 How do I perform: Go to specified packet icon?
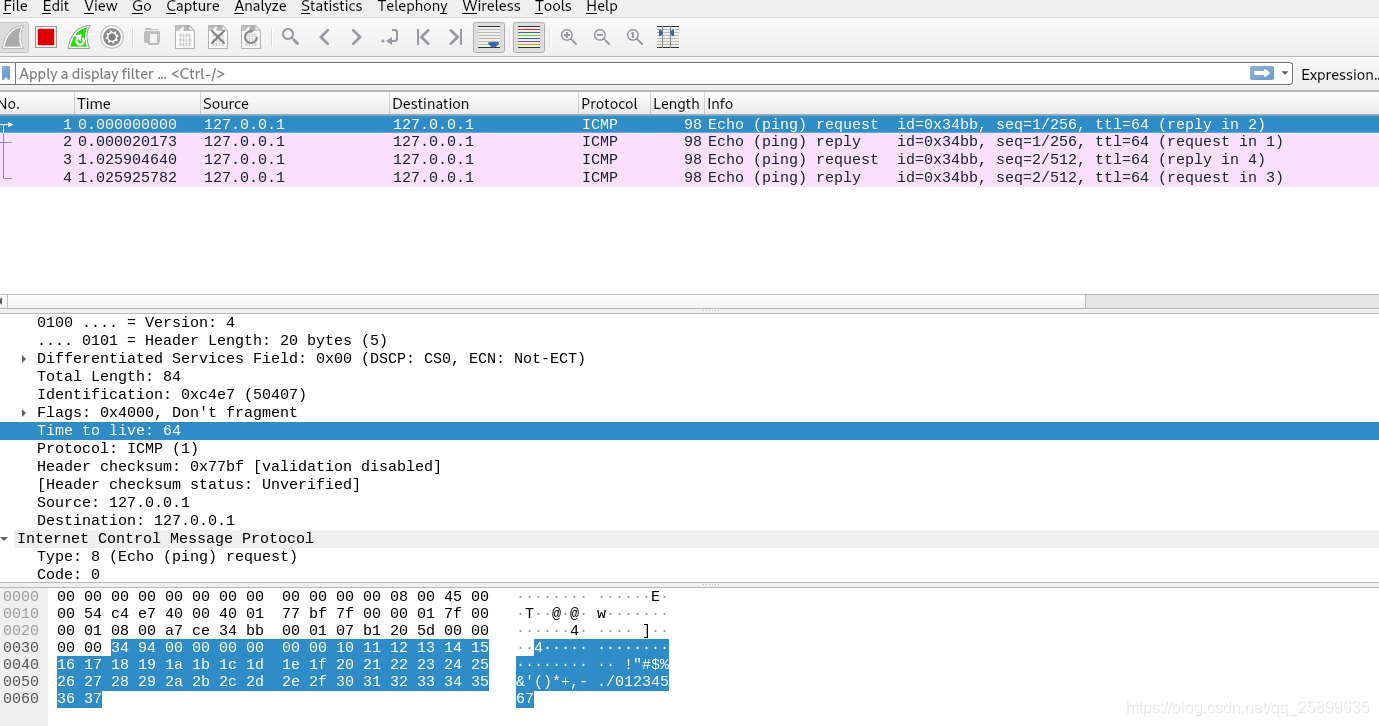(x=390, y=37)
